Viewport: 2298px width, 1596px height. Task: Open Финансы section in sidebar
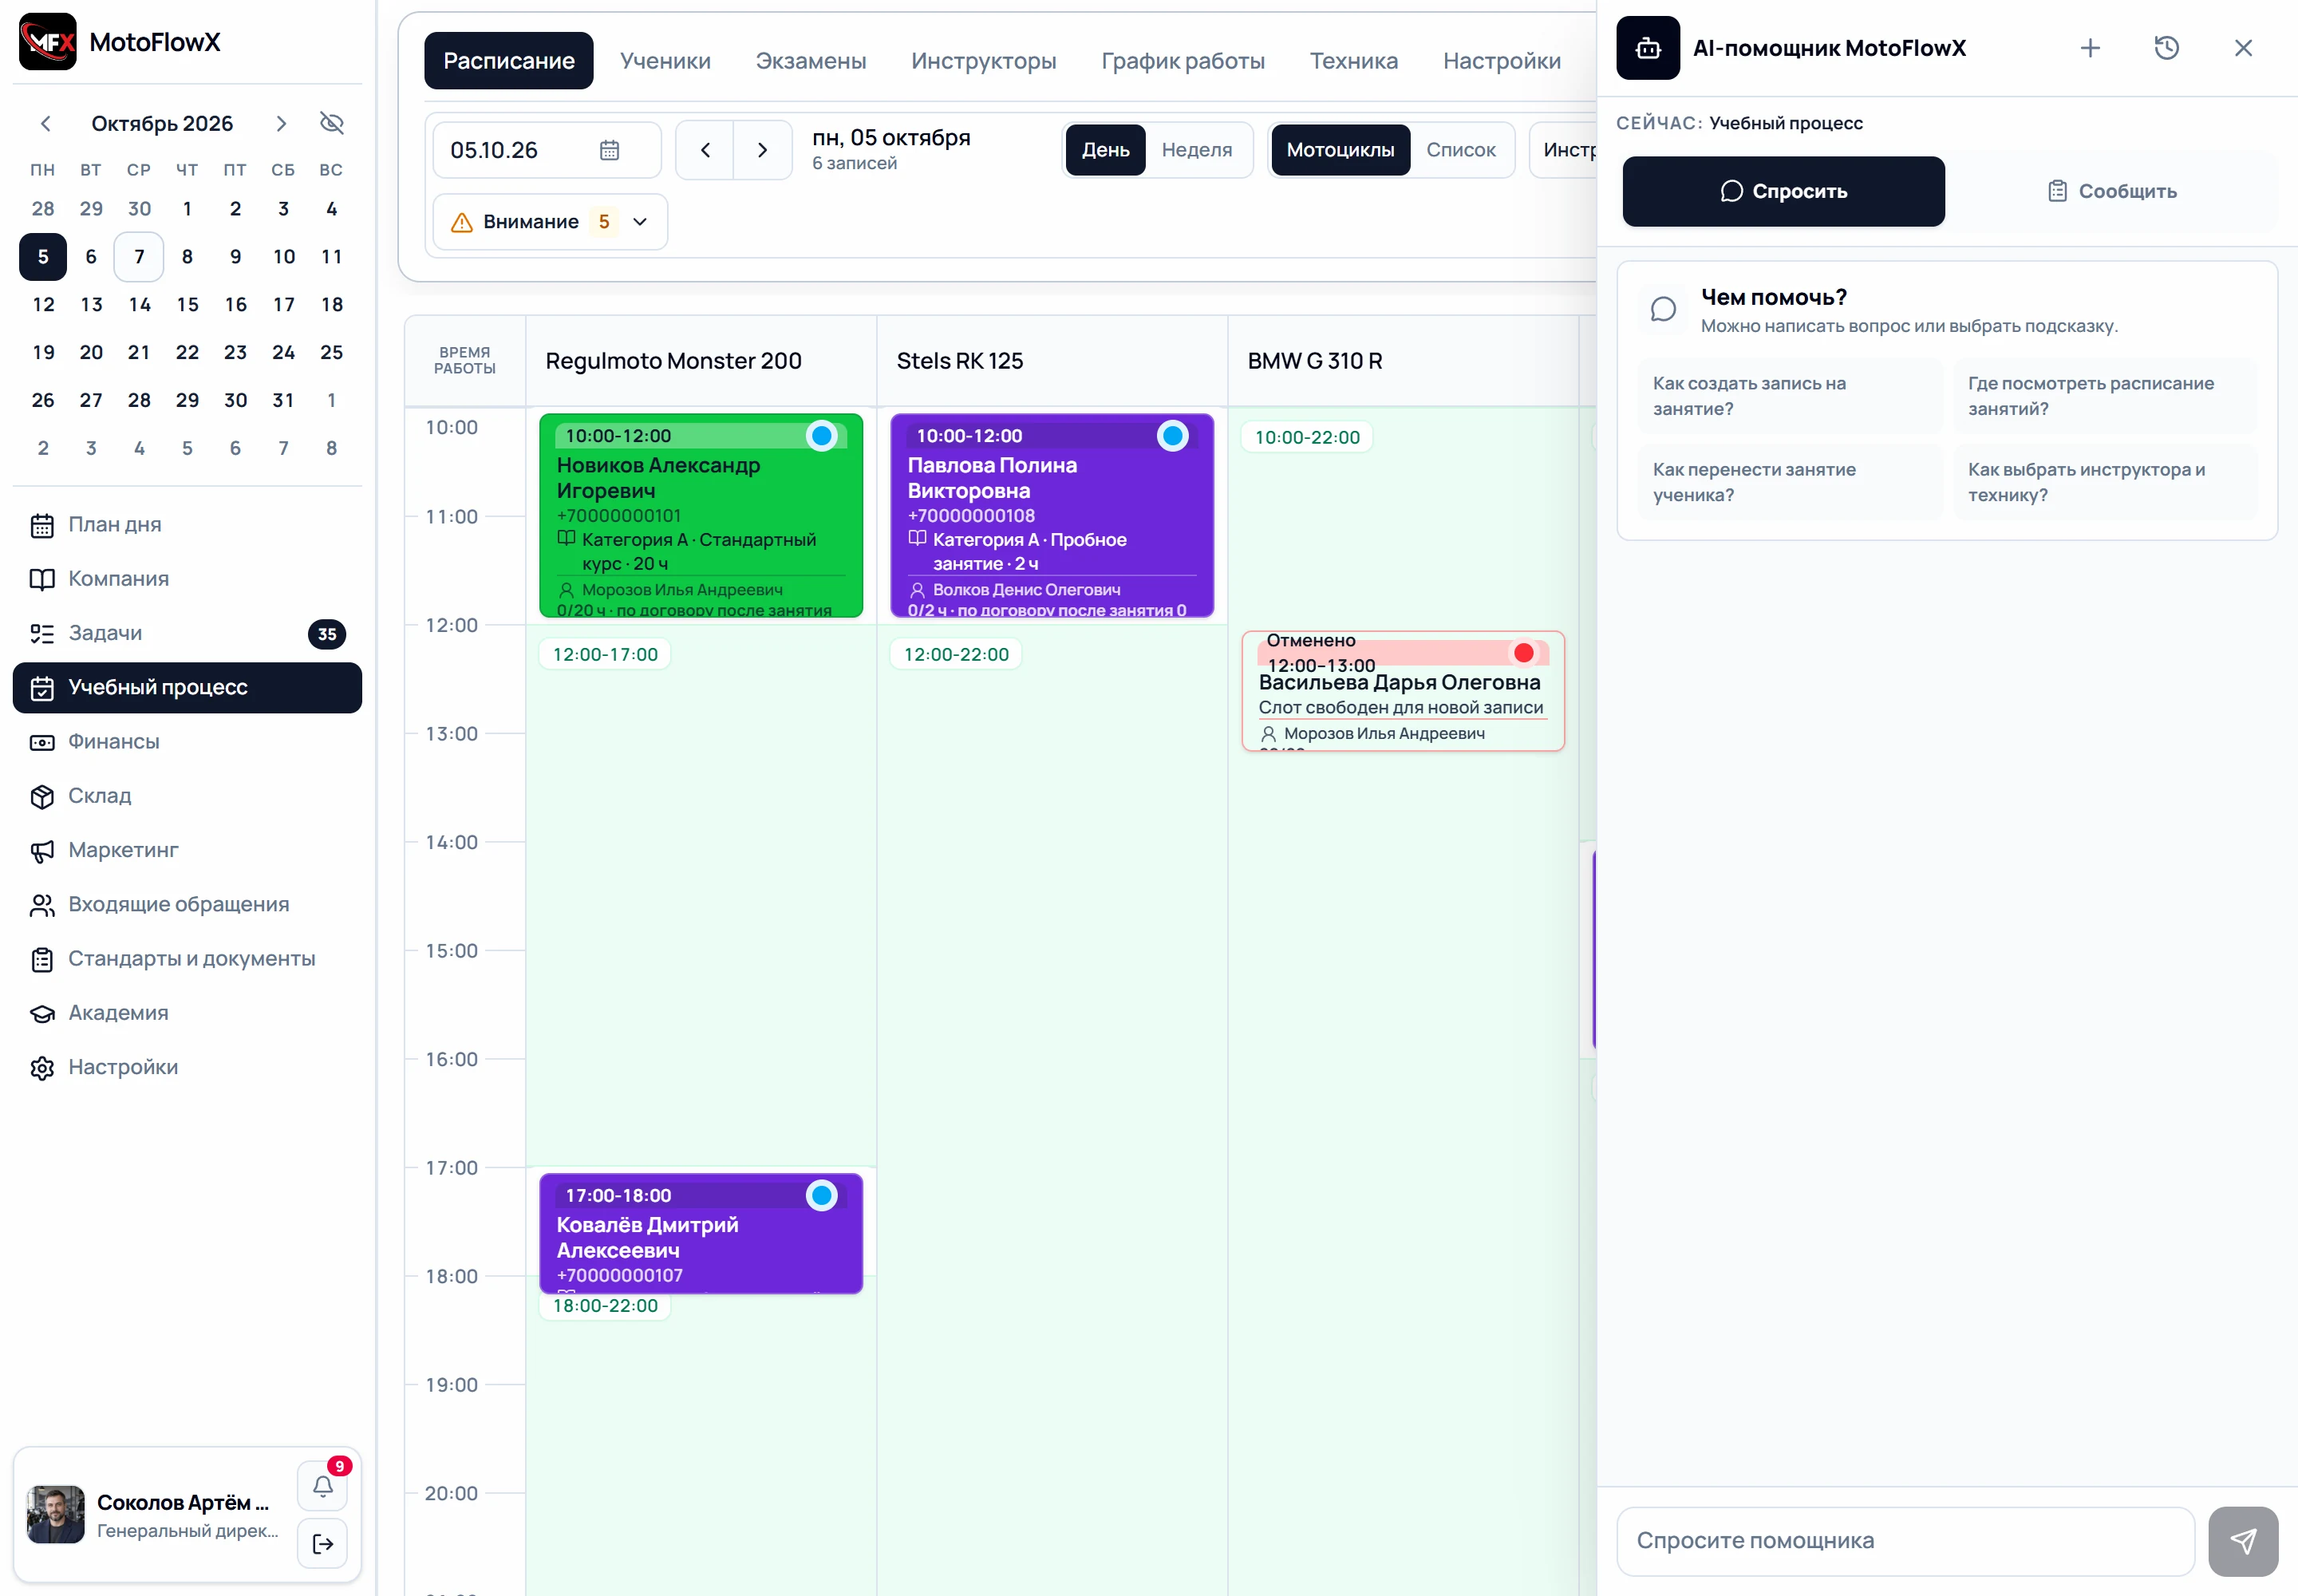click(187, 742)
